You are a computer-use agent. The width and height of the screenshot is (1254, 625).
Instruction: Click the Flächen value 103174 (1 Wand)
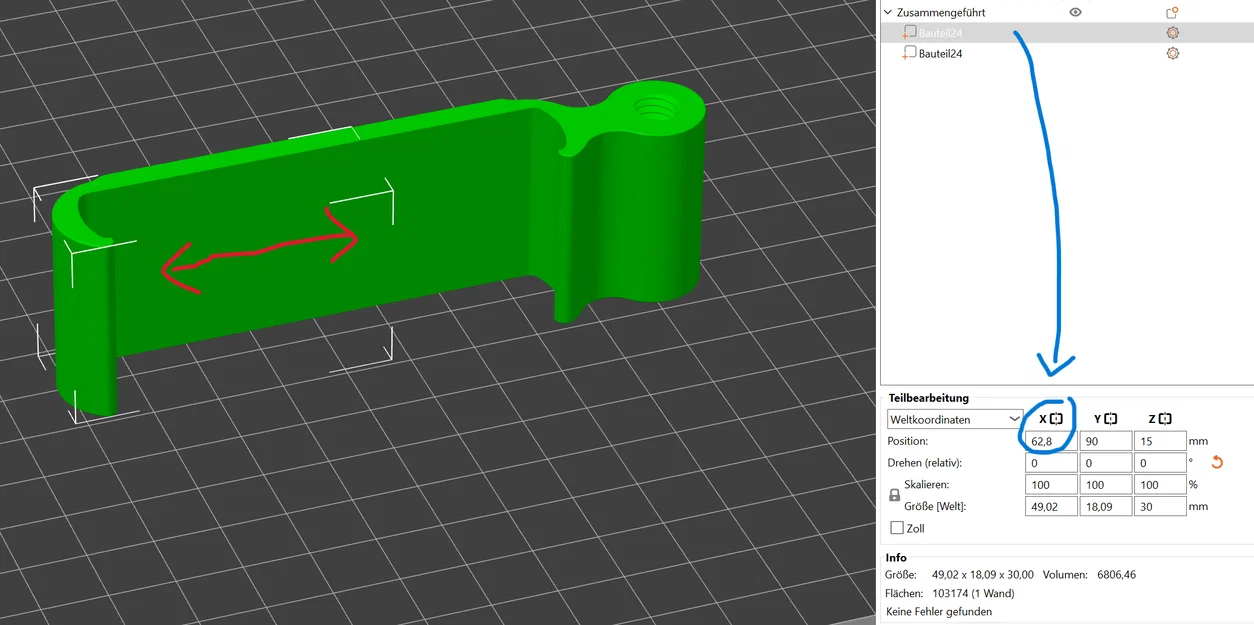coord(973,593)
